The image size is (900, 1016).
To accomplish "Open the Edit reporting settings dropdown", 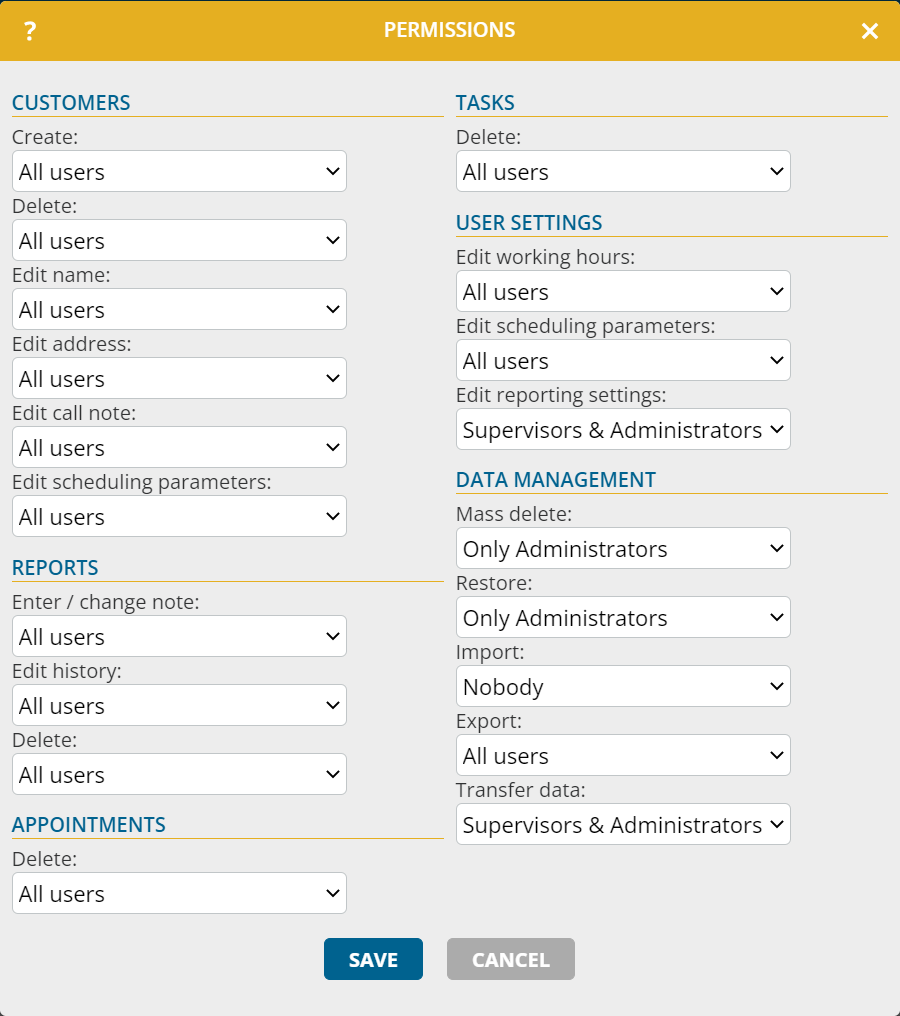I will click(622, 429).
